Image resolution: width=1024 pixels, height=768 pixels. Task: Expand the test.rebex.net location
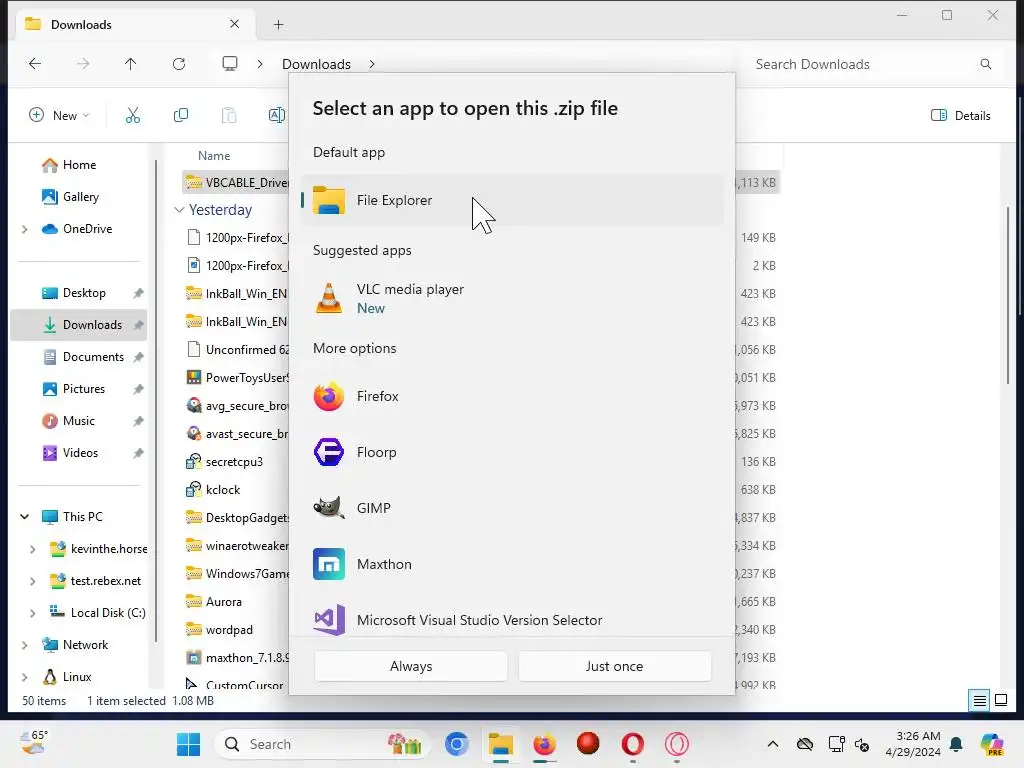coord(33,581)
